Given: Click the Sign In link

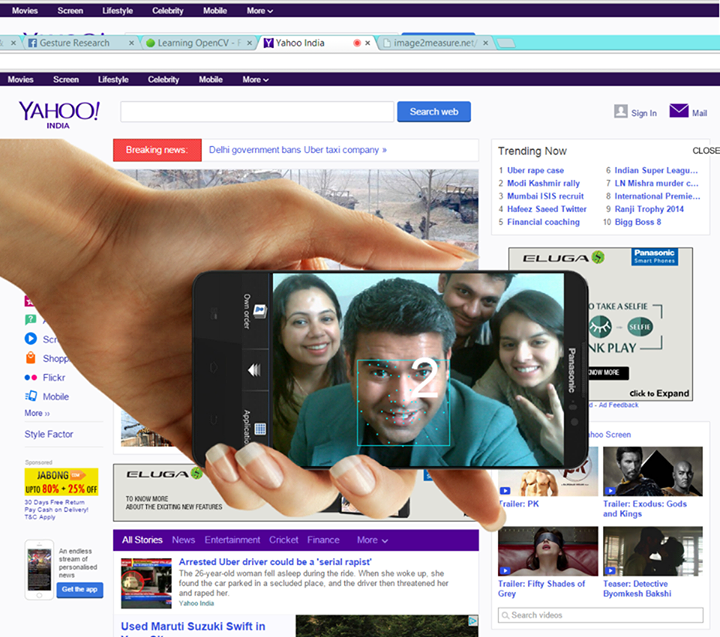Looking at the screenshot, I should click(644, 113).
